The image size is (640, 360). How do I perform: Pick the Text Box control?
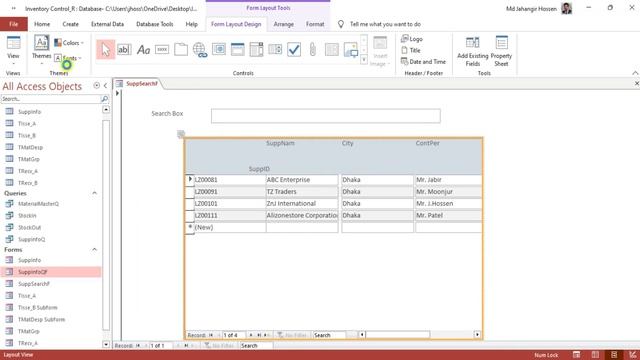coord(124,50)
